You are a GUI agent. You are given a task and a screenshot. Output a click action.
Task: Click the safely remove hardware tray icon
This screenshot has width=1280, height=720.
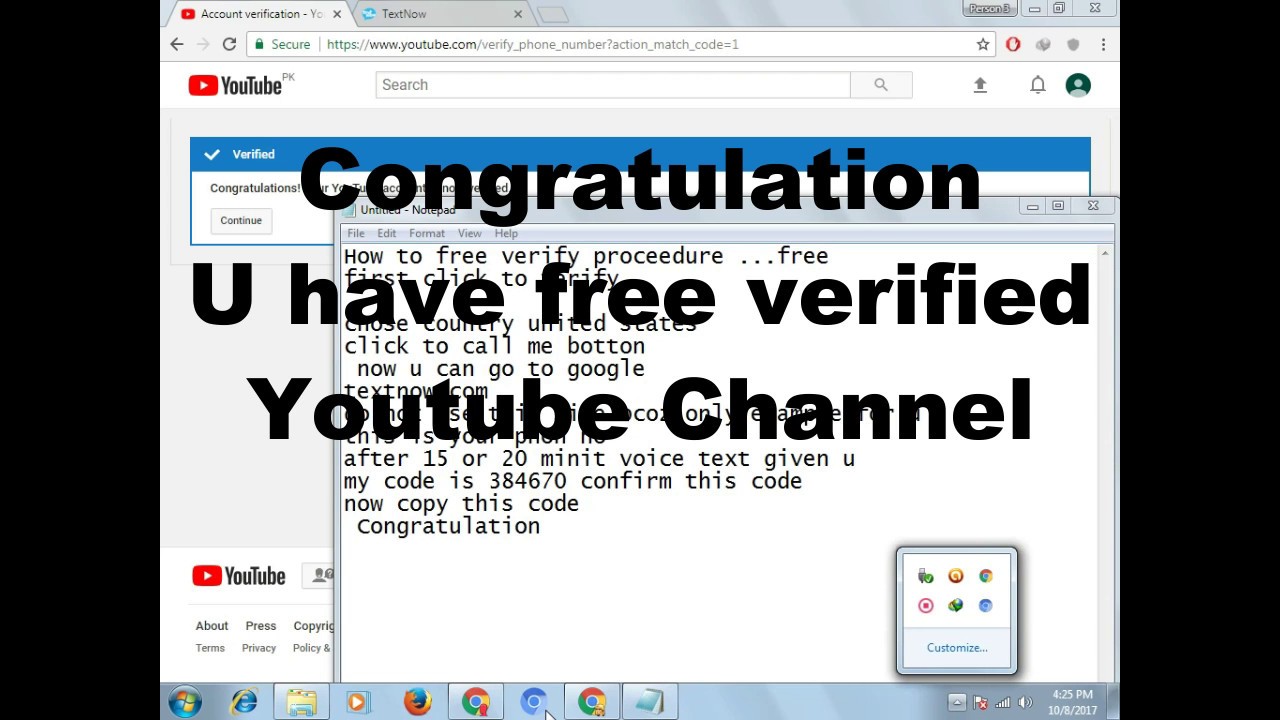pyautogui.click(x=926, y=576)
